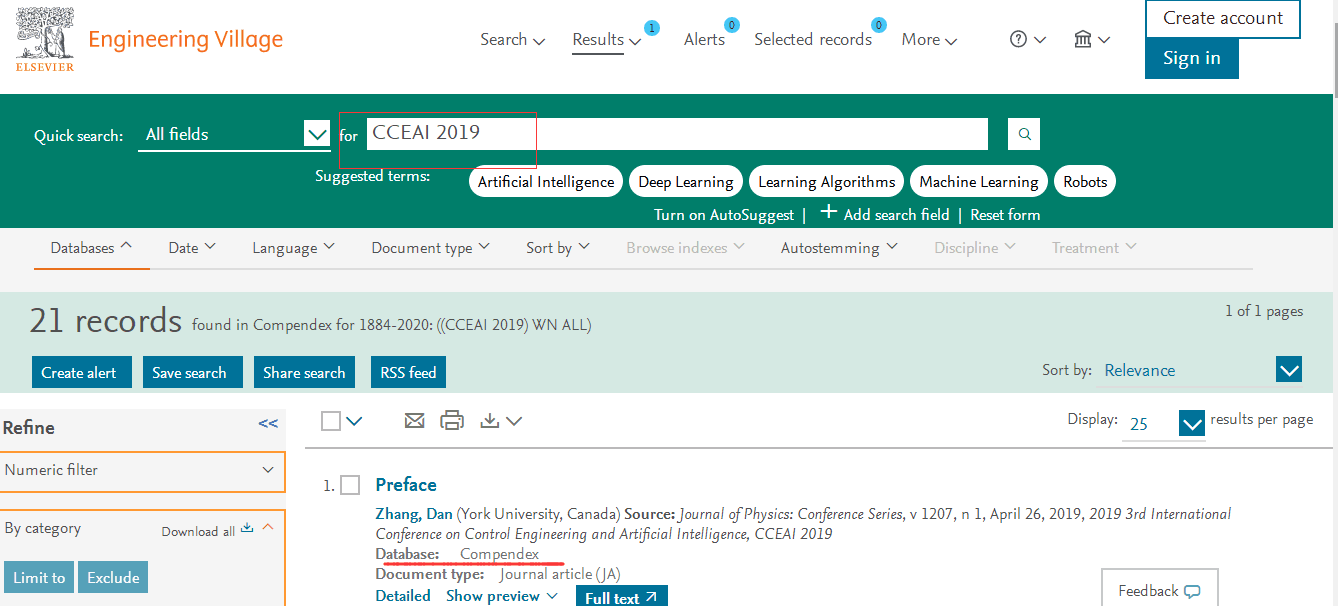Open the Alerts menu item
Image resolution: width=1338 pixels, height=606 pixels.
[704, 39]
